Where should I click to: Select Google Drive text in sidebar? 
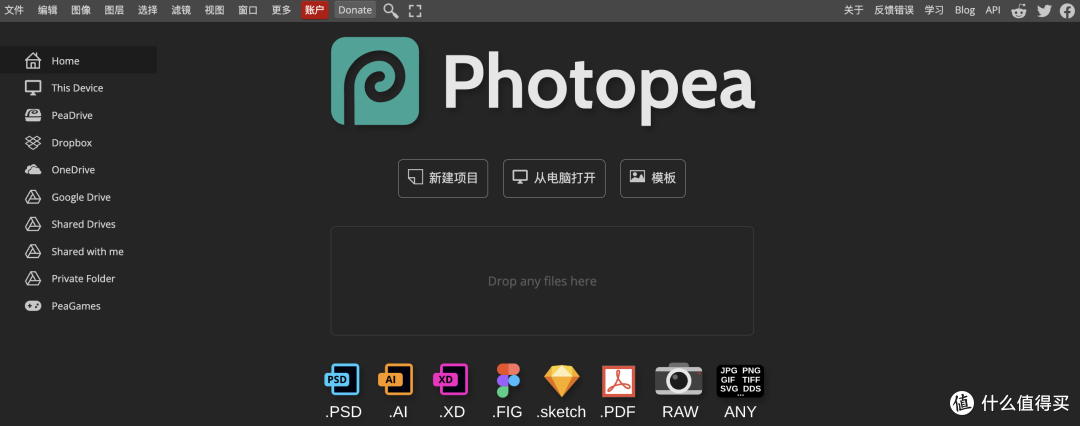pyautogui.click(x=81, y=197)
